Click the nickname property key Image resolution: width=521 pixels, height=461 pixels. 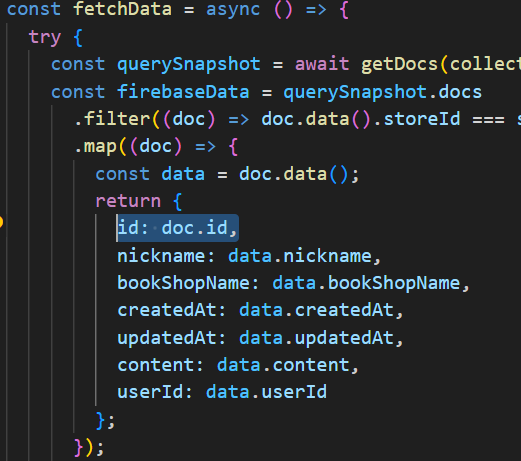tap(161, 256)
